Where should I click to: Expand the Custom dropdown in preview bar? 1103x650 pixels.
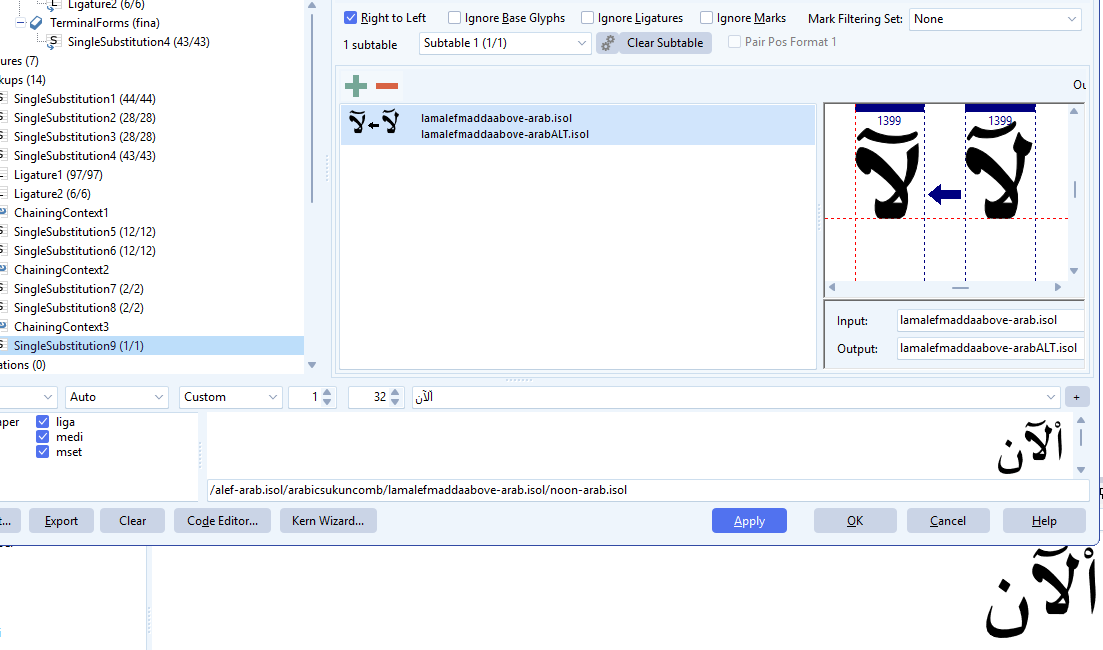[231, 397]
